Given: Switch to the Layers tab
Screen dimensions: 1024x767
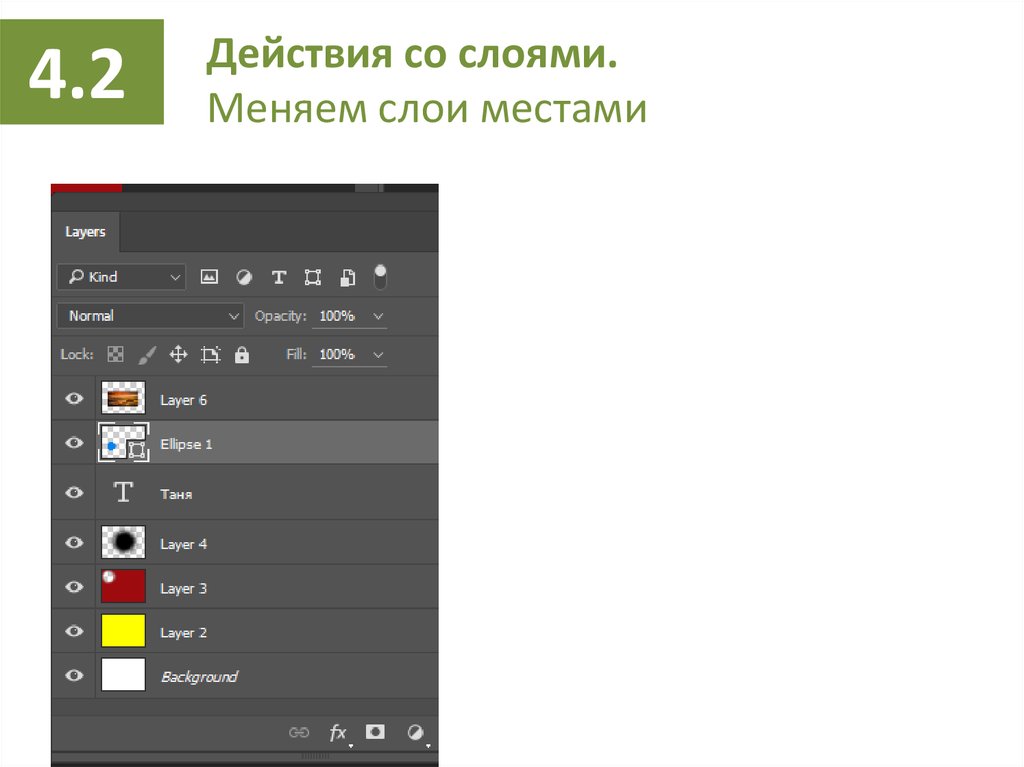Looking at the screenshot, I should tap(85, 232).
